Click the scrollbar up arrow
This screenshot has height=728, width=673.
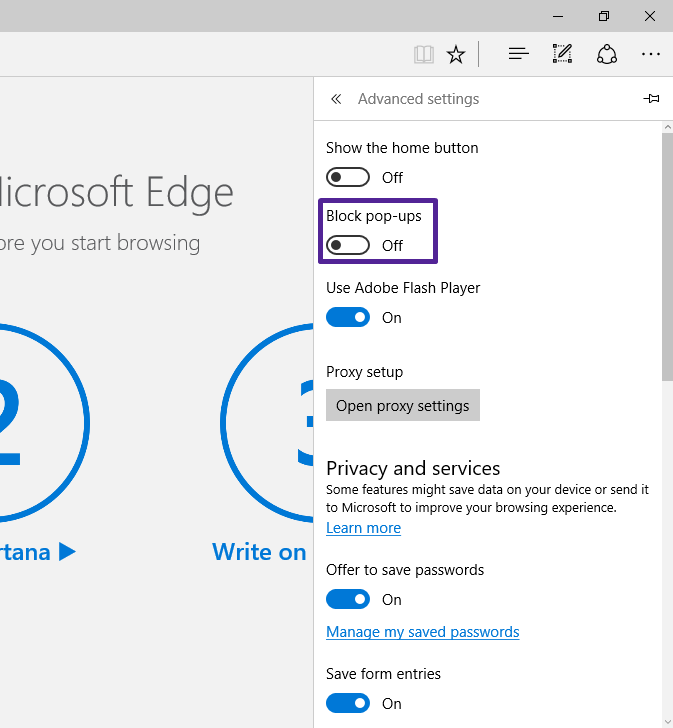pyautogui.click(x=667, y=127)
